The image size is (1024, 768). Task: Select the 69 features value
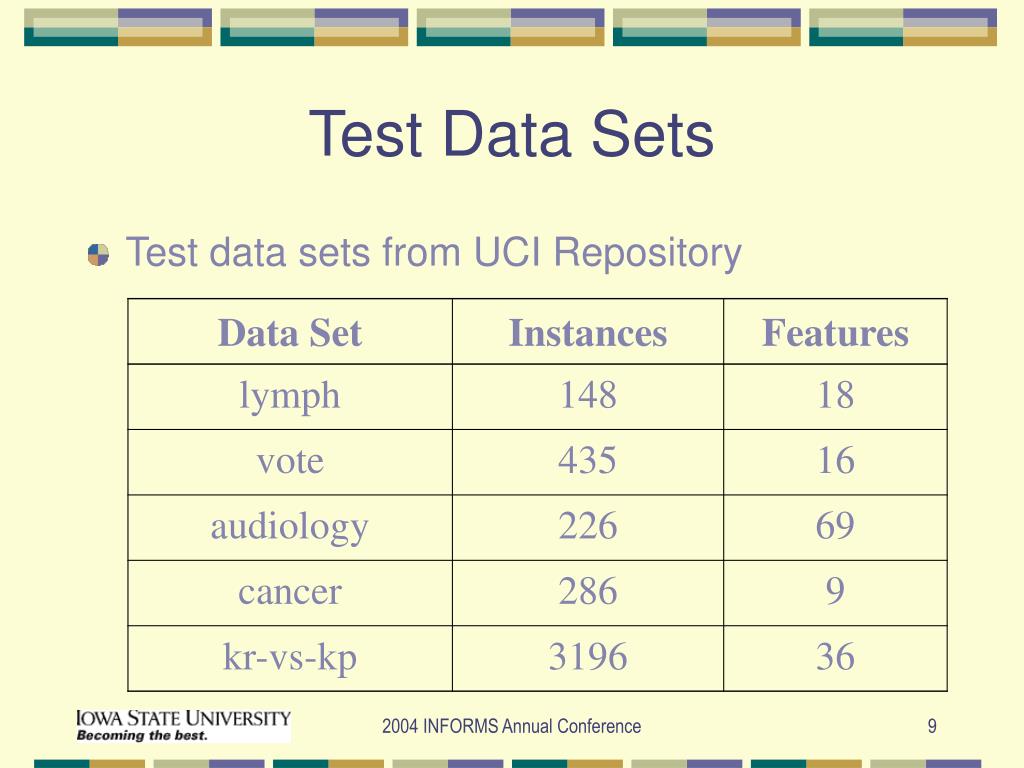tap(835, 526)
